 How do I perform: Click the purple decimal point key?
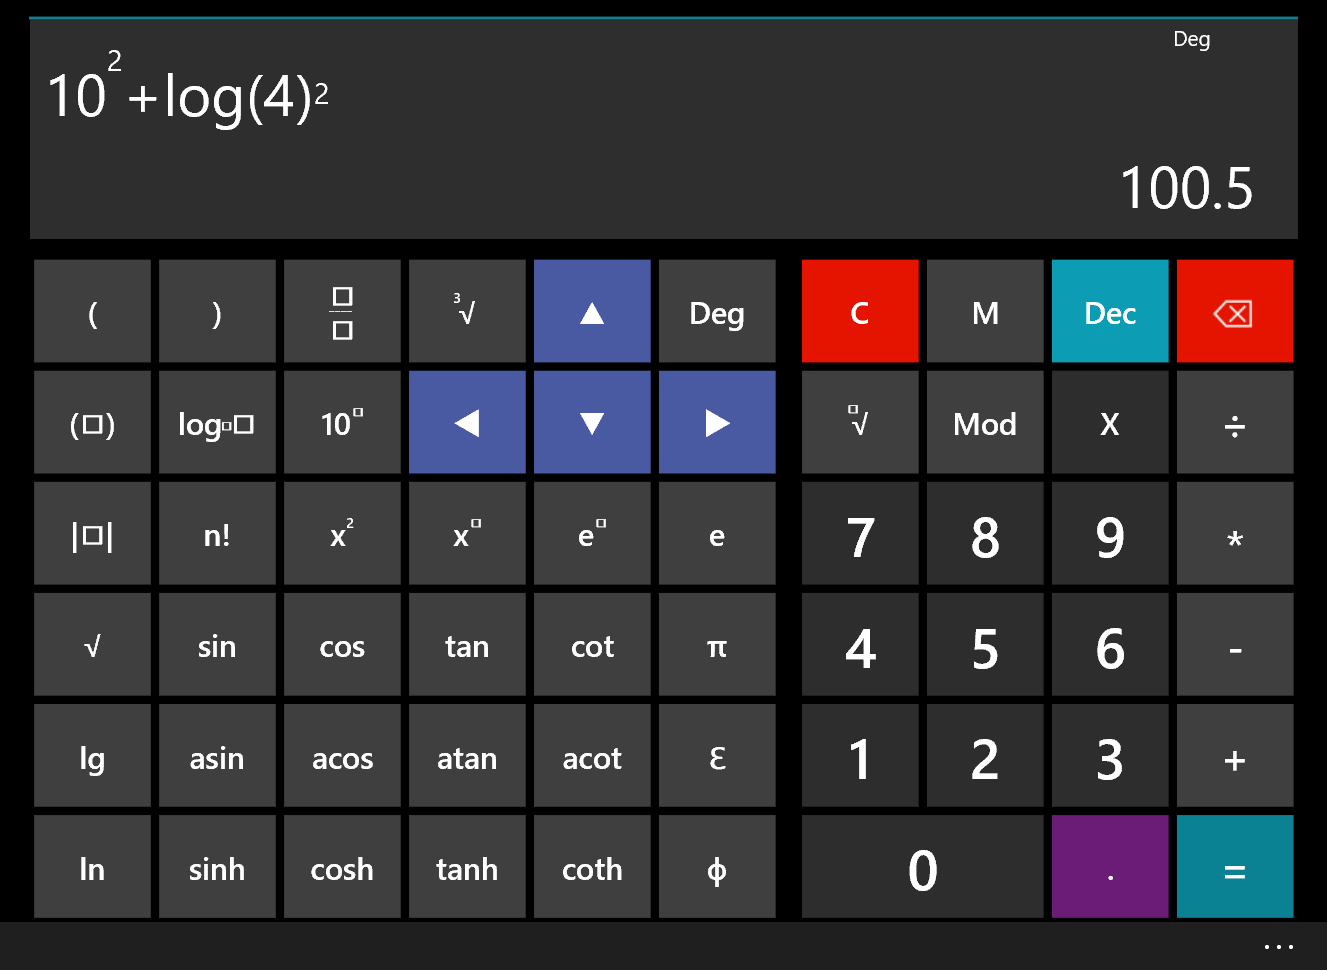(1109, 867)
